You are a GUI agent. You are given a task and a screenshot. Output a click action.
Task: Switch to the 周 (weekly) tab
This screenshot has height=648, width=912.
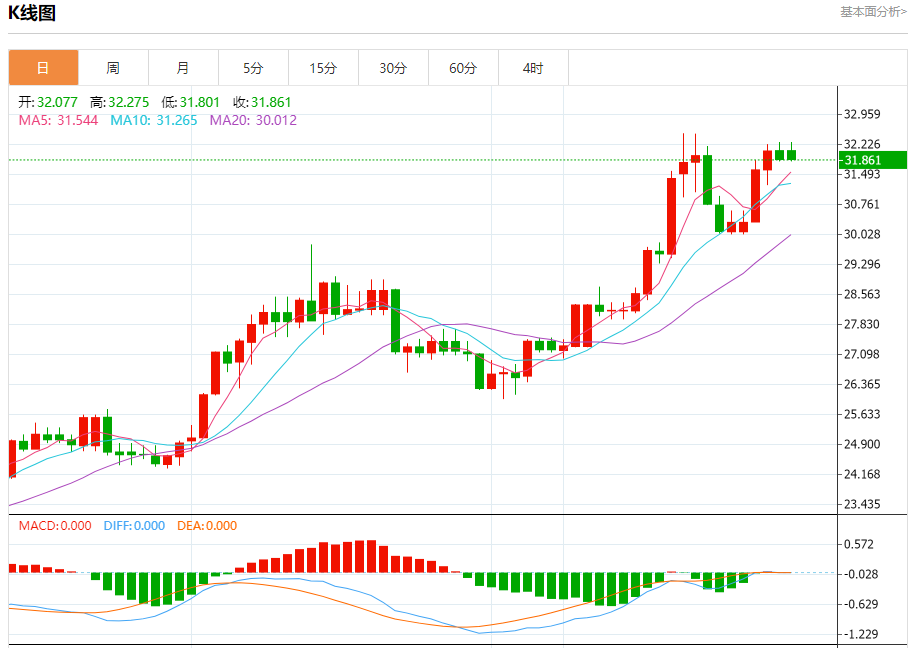[113, 68]
